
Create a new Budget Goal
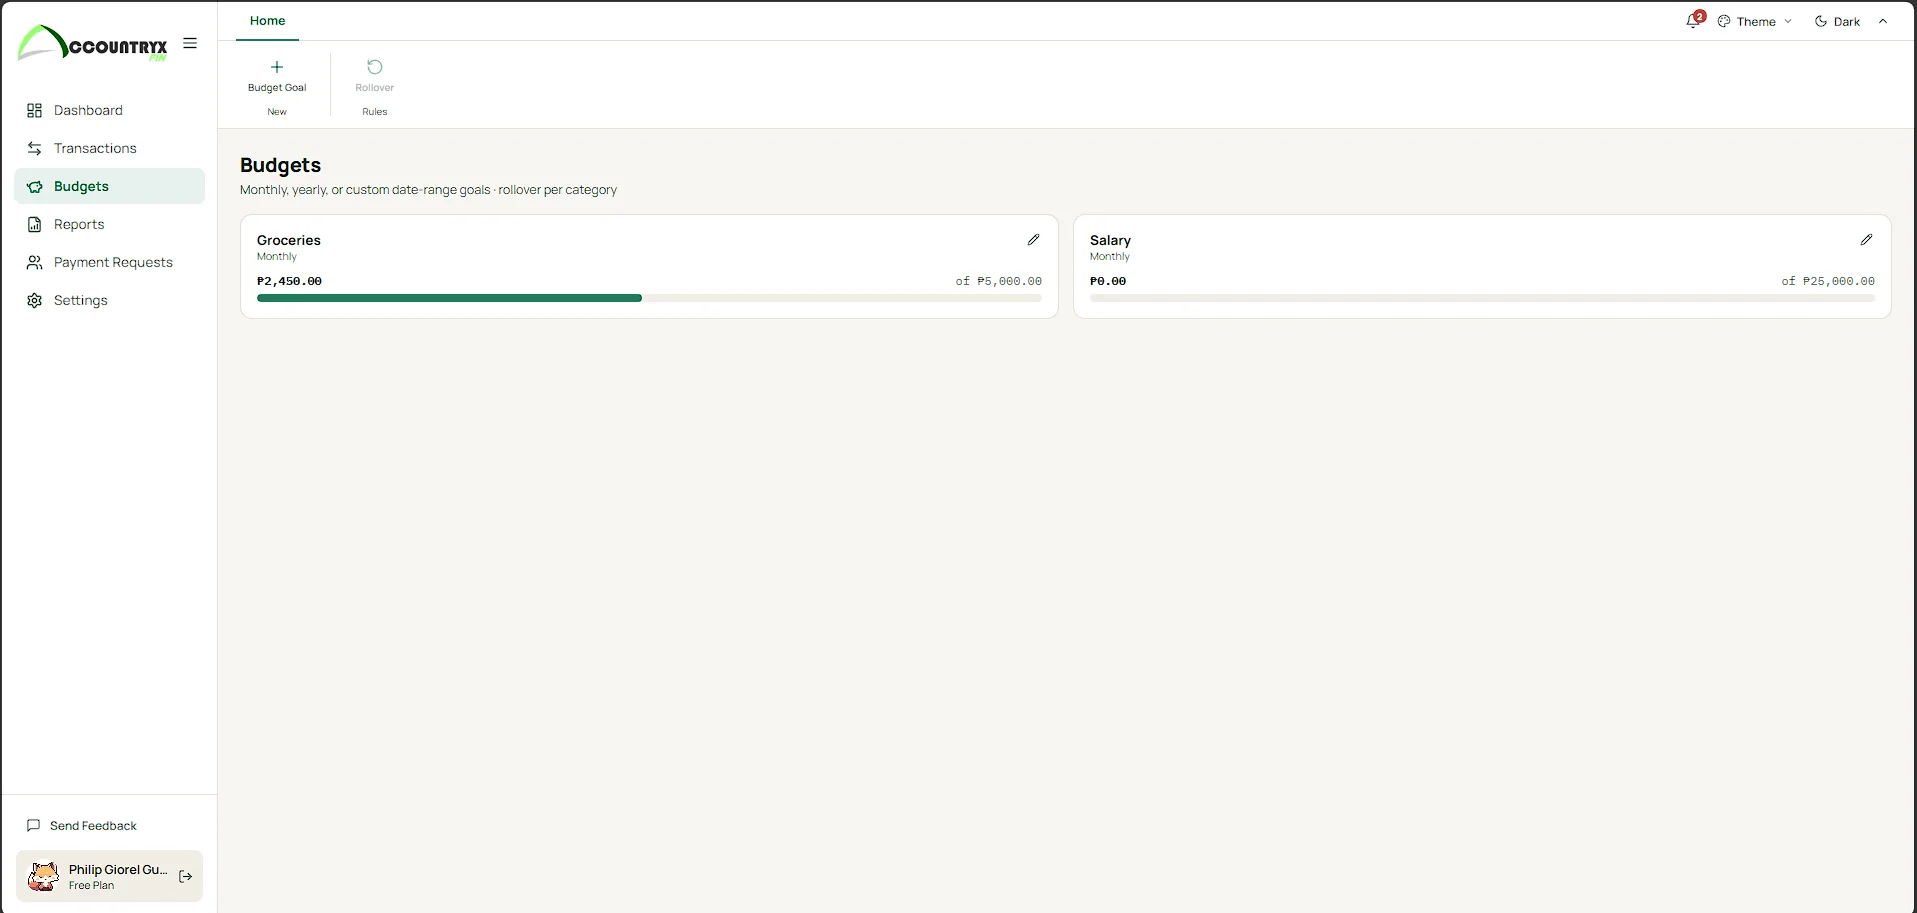(x=277, y=76)
